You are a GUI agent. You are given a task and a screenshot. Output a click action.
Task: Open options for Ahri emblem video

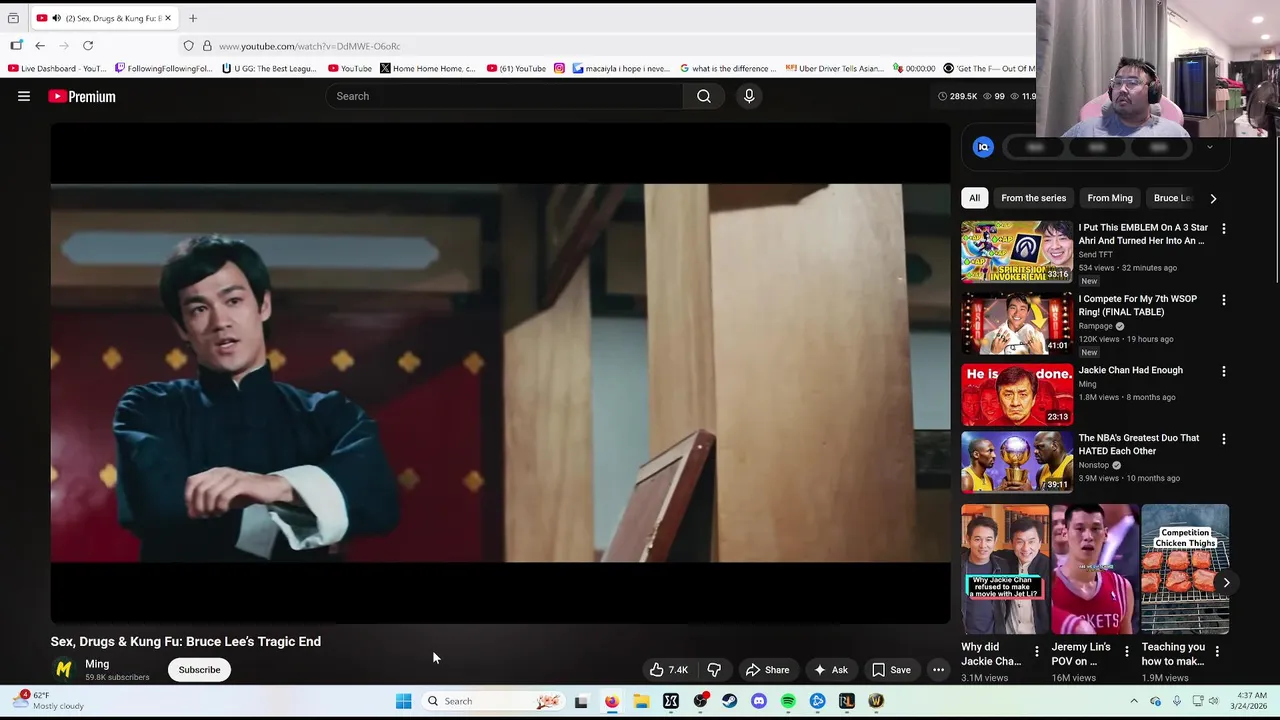[1223, 229]
